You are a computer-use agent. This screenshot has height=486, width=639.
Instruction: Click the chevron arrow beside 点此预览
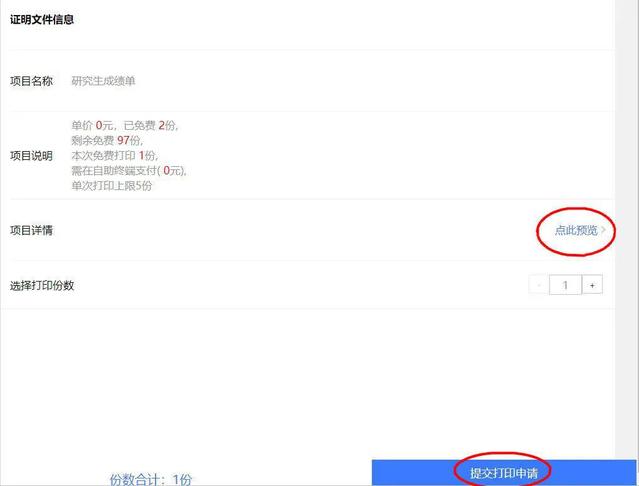(603, 230)
